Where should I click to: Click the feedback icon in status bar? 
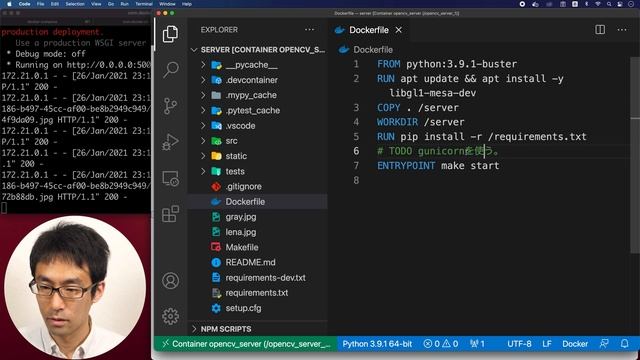click(604, 344)
